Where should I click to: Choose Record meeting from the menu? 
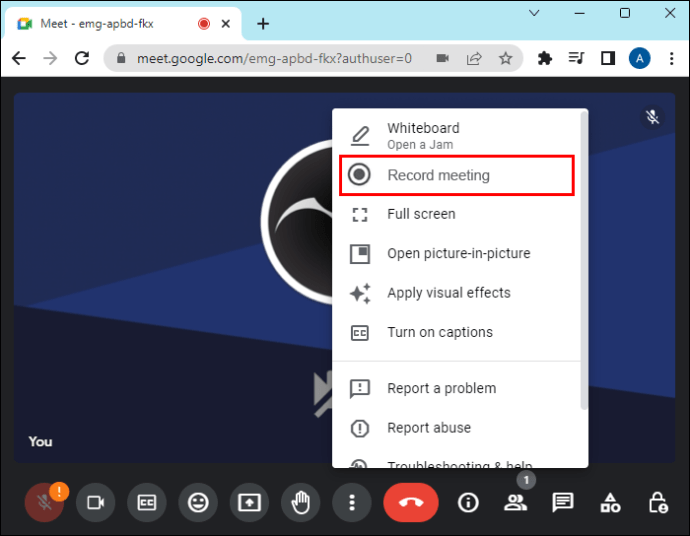456,175
